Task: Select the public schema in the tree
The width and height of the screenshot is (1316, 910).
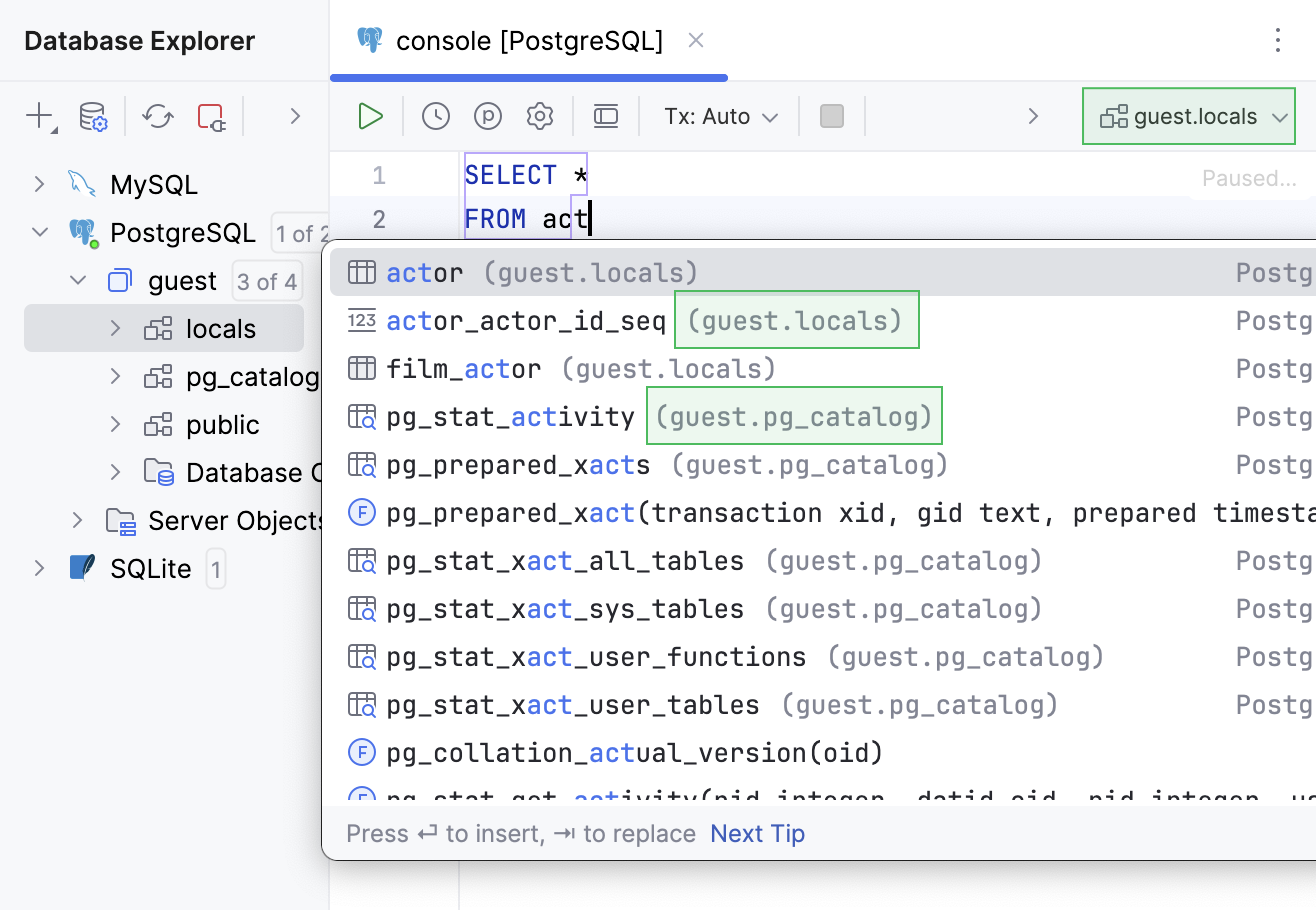Action: click(222, 425)
